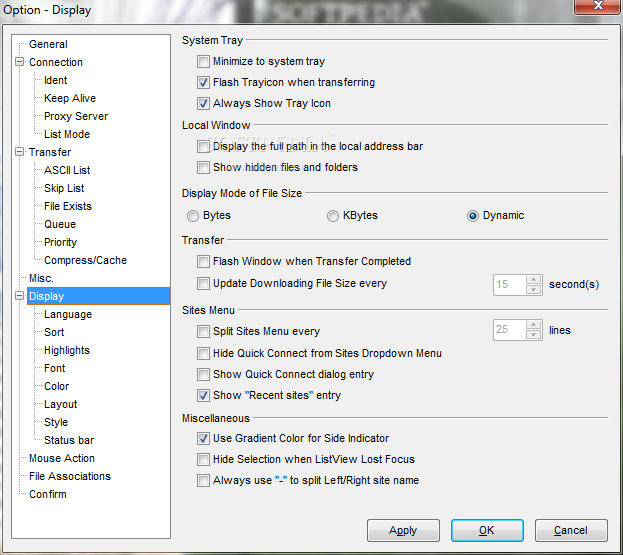Viewport: 623px width, 555px height.
Task: Enable Flash Window when Transfer Completed
Action: (203, 262)
